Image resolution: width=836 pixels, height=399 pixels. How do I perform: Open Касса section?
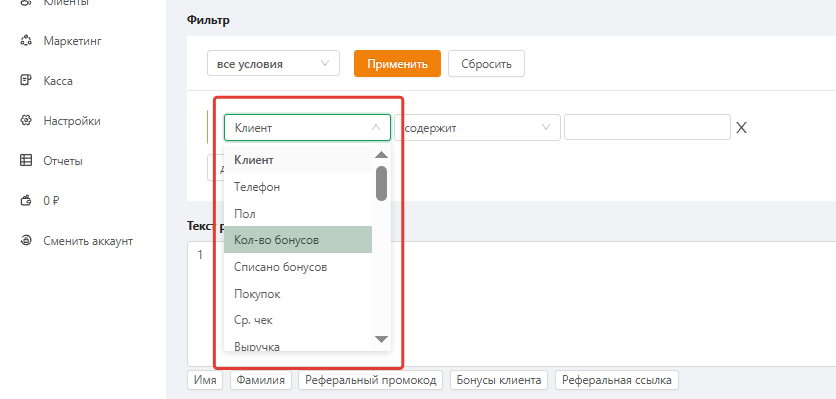point(58,81)
